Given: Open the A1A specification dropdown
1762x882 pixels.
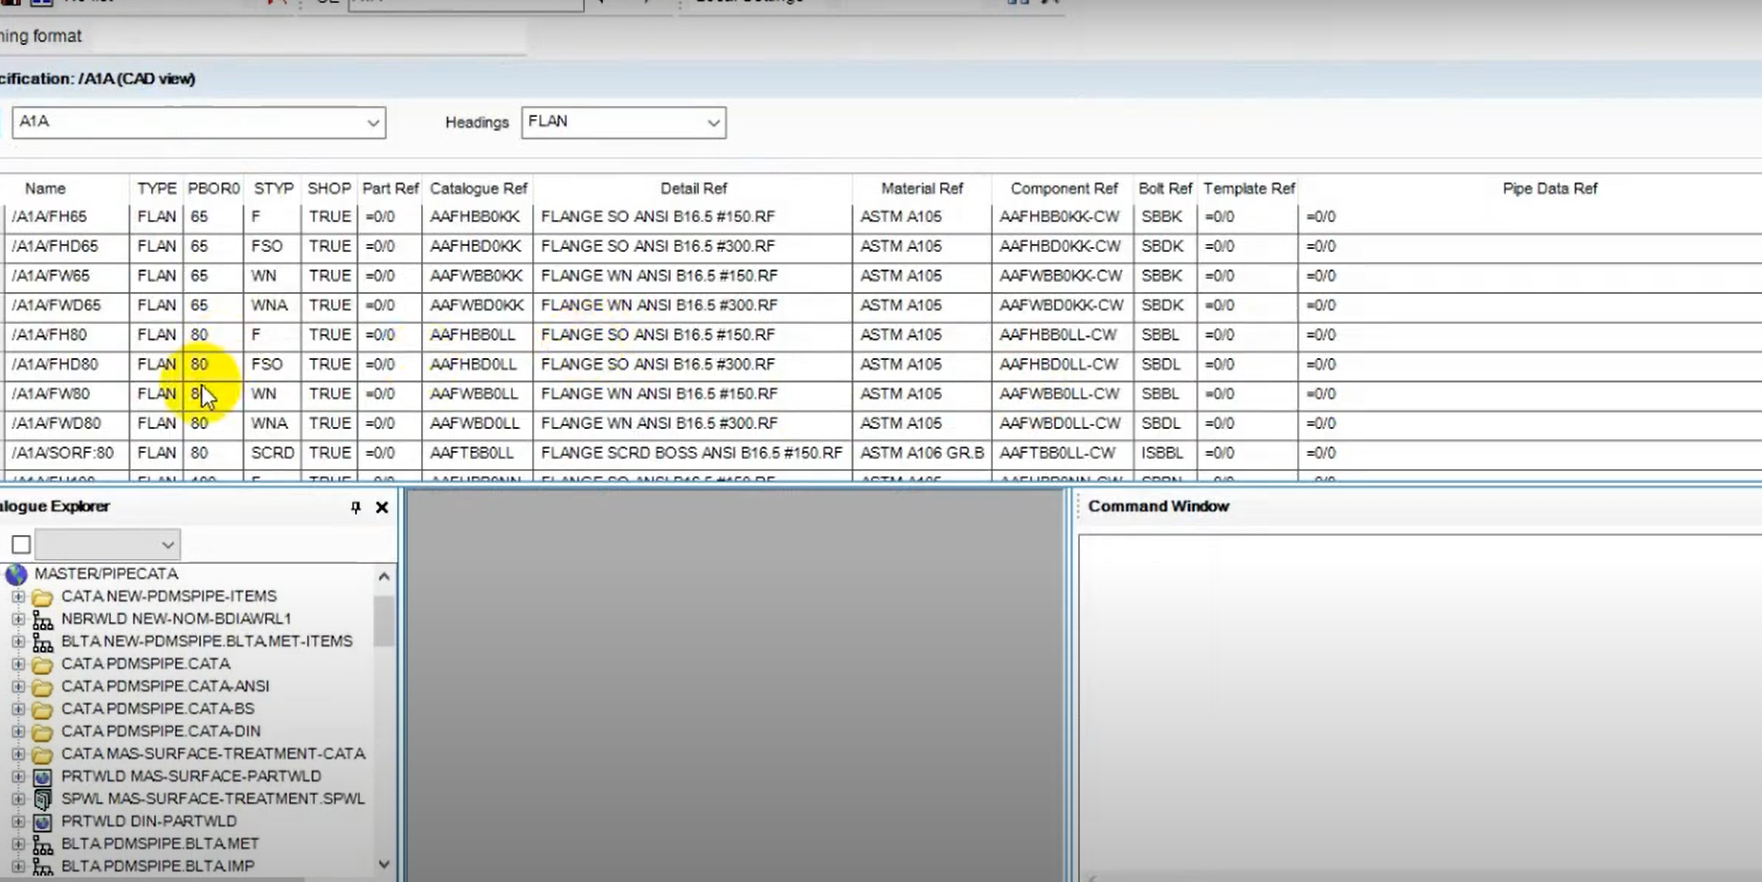Looking at the screenshot, I should 372,123.
